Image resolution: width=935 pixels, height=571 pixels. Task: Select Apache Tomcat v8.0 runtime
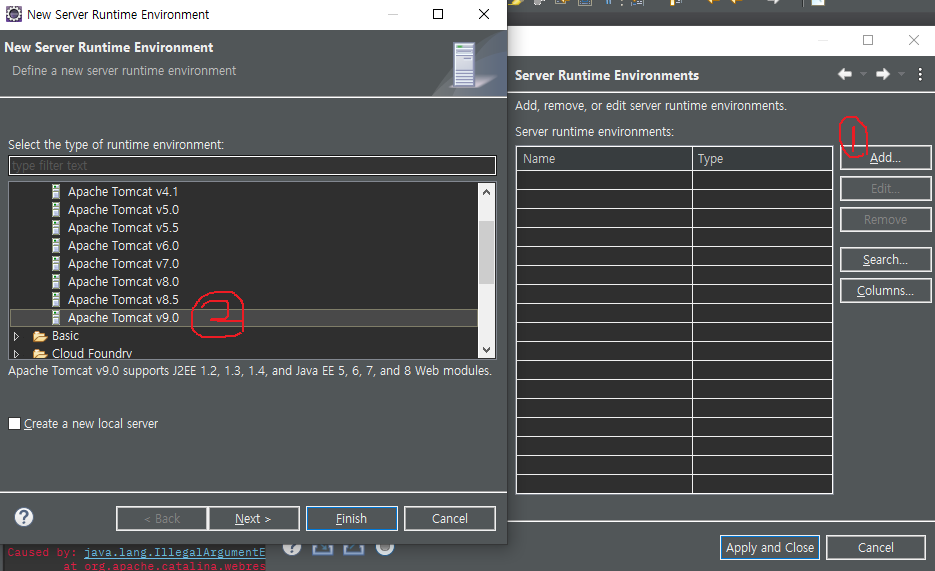[x=123, y=282]
